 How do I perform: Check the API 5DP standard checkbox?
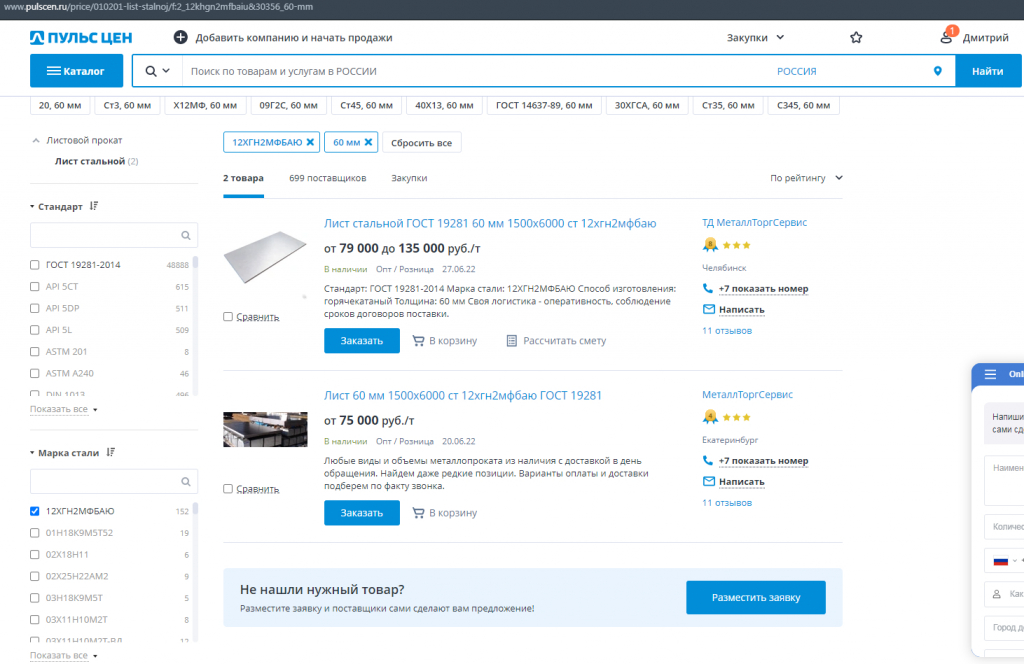point(35,308)
